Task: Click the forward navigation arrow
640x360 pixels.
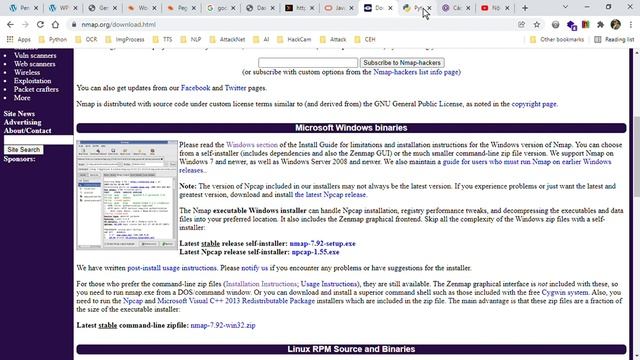Action: pos(25,24)
